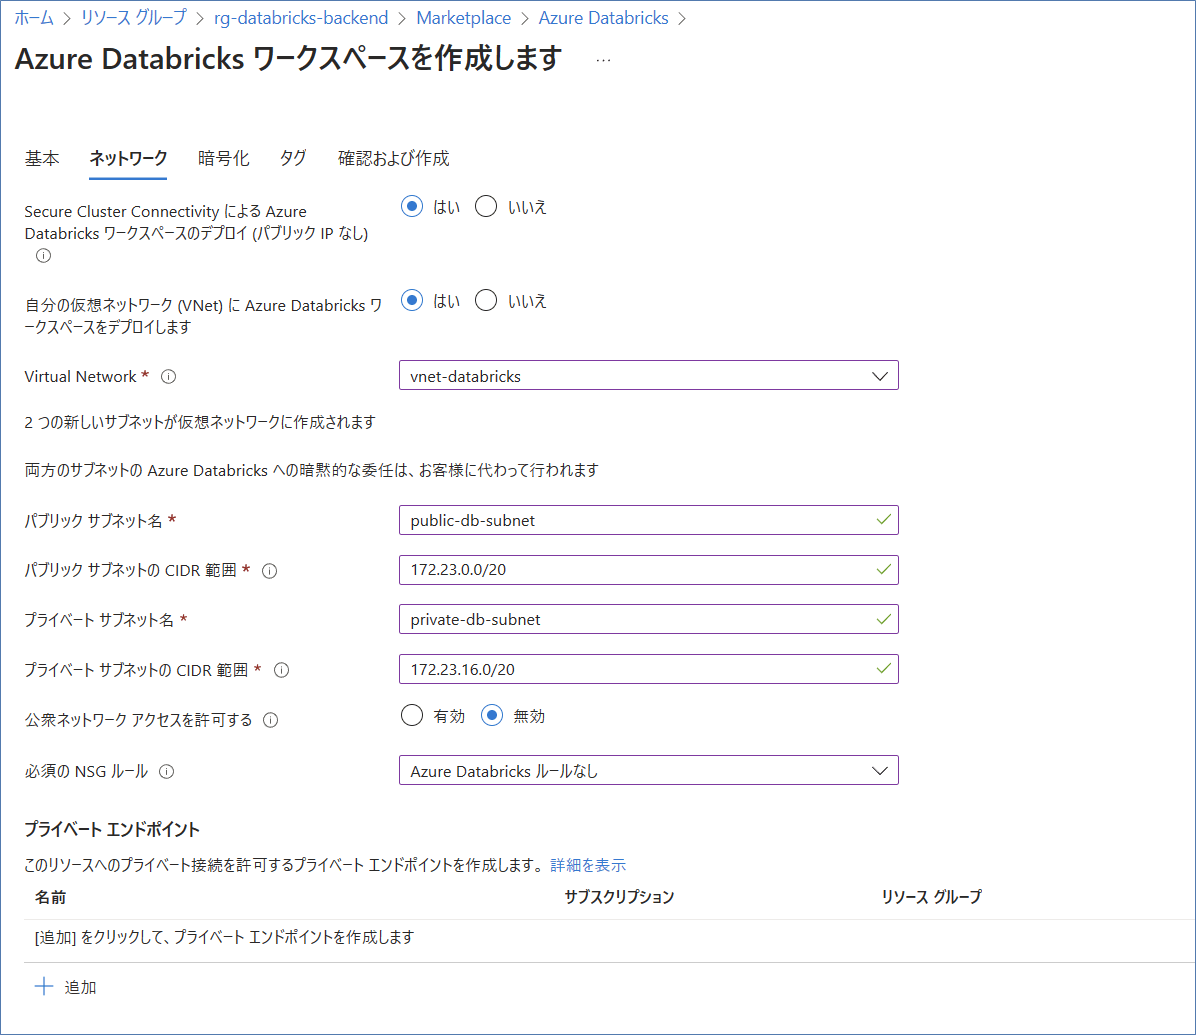Click the plus icon for 追加
1196x1035 pixels.
tap(43, 986)
